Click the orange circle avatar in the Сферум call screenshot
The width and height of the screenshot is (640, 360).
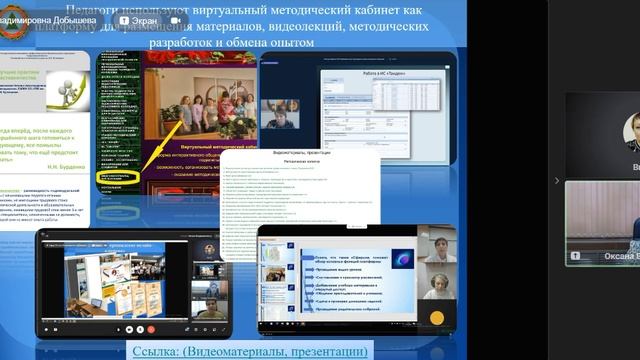coord(437,318)
